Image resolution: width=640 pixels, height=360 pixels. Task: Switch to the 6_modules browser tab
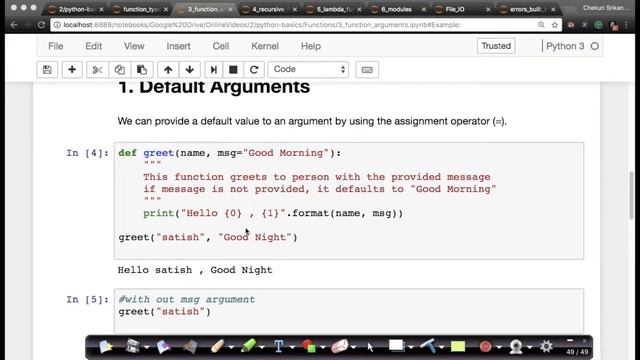[x=398, y=9]
